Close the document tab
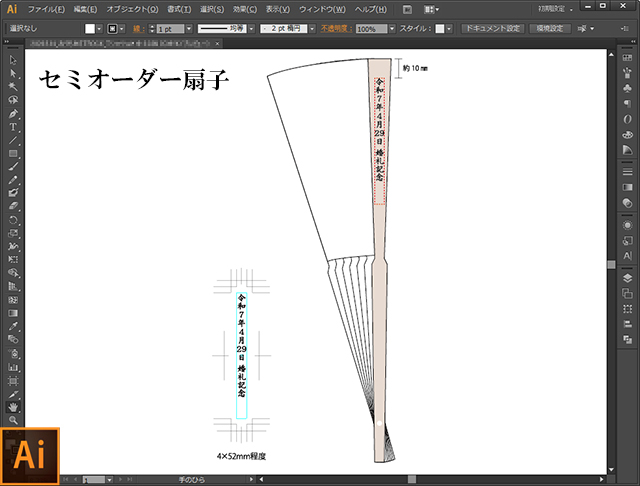The width and height of the screenshot is (640, 486). coord(218,43)
